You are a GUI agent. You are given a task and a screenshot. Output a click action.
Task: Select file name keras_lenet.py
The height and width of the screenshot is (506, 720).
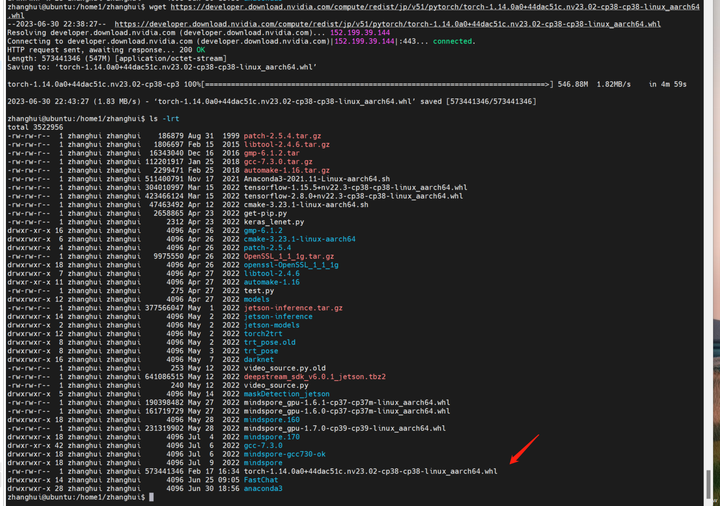[274, 222]
